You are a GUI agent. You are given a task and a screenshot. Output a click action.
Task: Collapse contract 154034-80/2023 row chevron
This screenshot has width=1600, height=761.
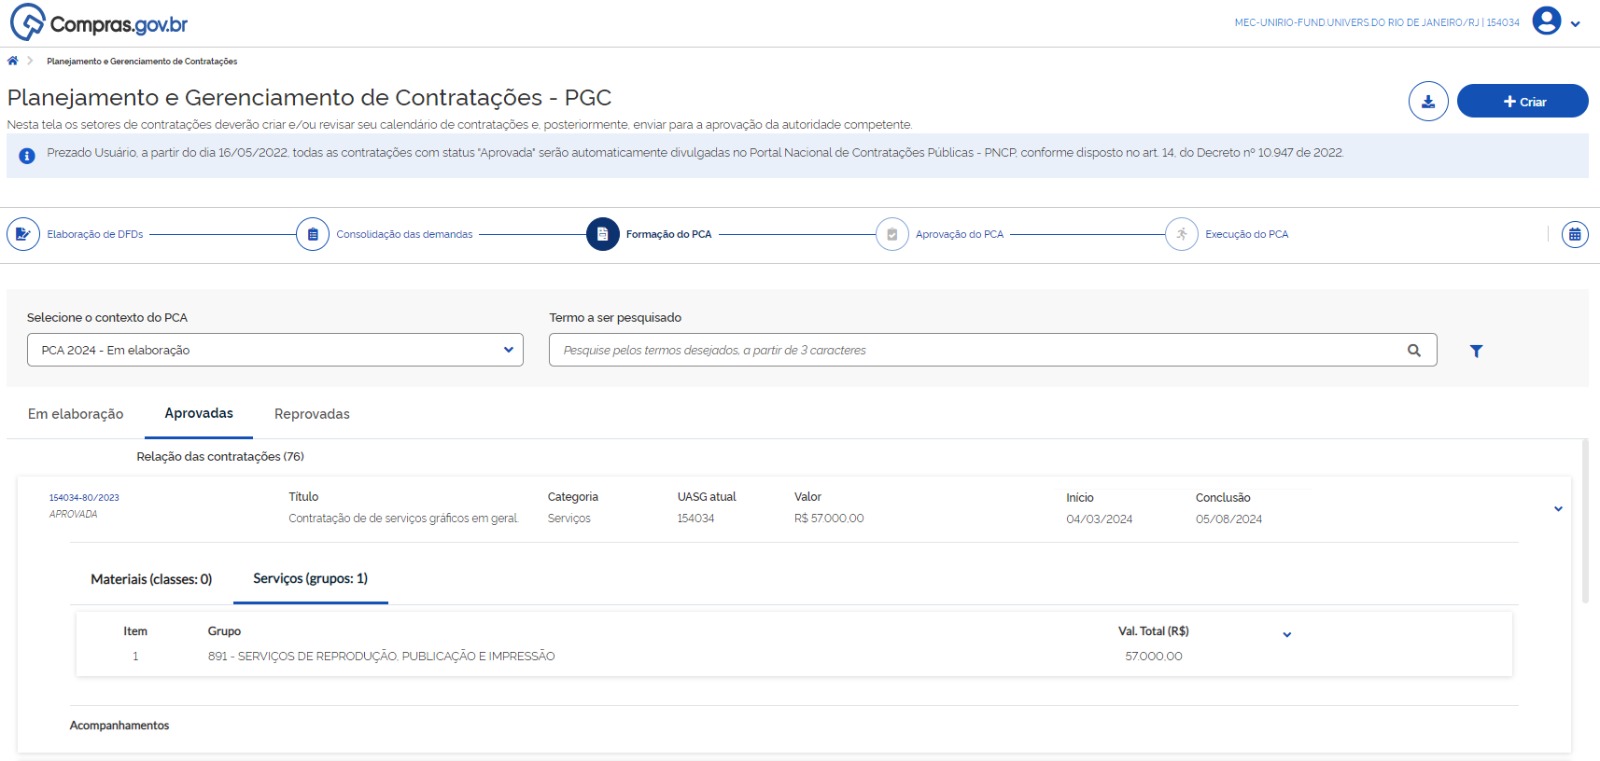pyautogui.click(x=1558, y=509)
